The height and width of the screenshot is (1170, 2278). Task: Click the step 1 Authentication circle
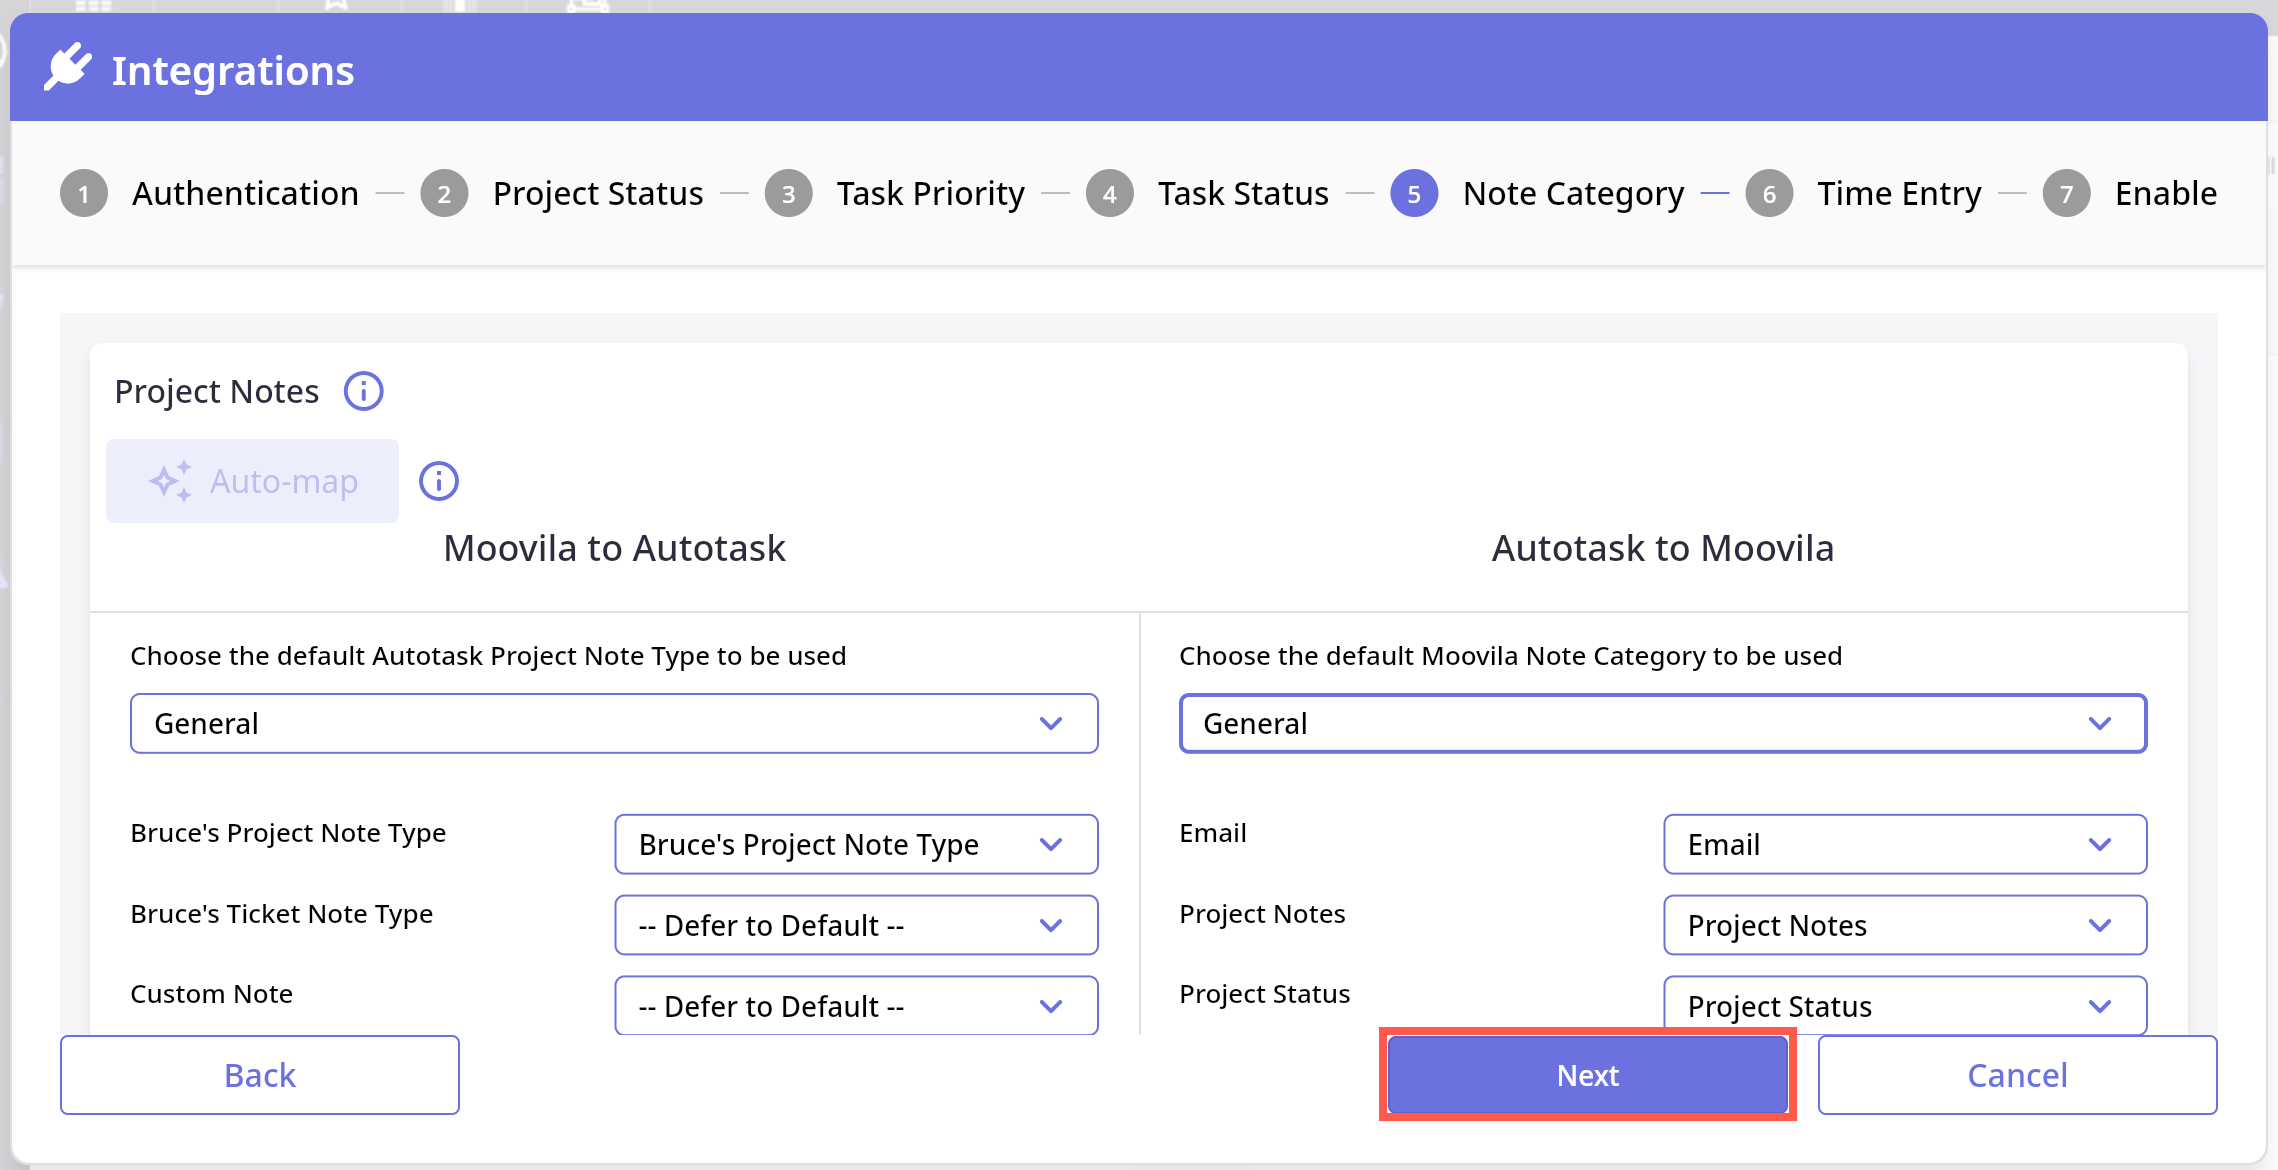click(84, 194)
